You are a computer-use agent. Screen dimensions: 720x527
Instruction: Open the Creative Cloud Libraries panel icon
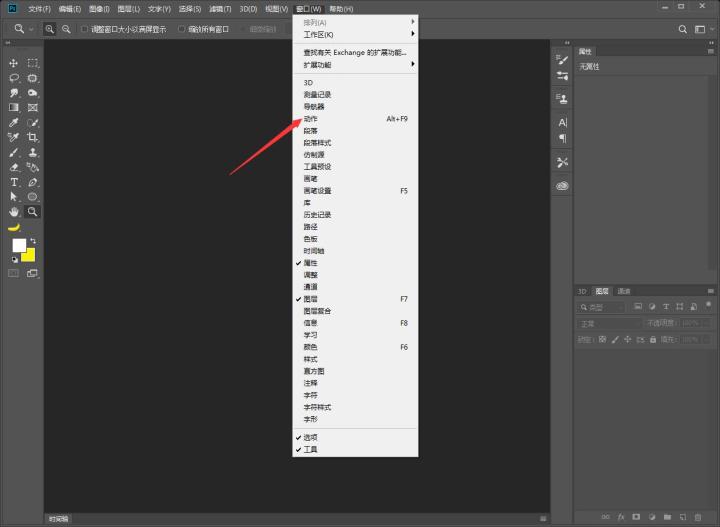pos(562,185)
